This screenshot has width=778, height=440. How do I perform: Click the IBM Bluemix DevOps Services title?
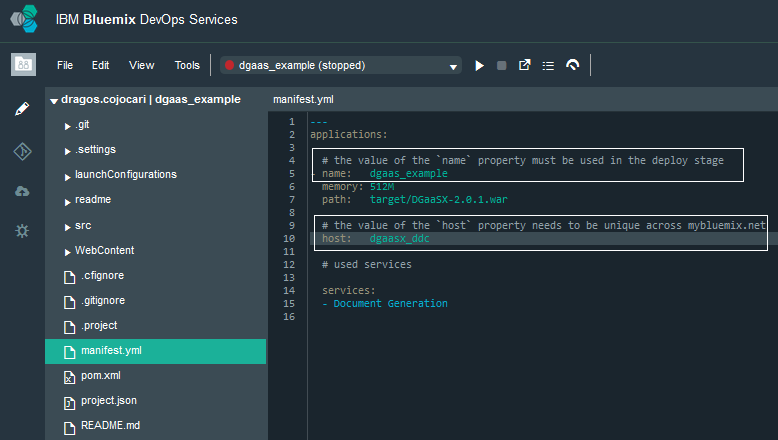tap(147, 19)
